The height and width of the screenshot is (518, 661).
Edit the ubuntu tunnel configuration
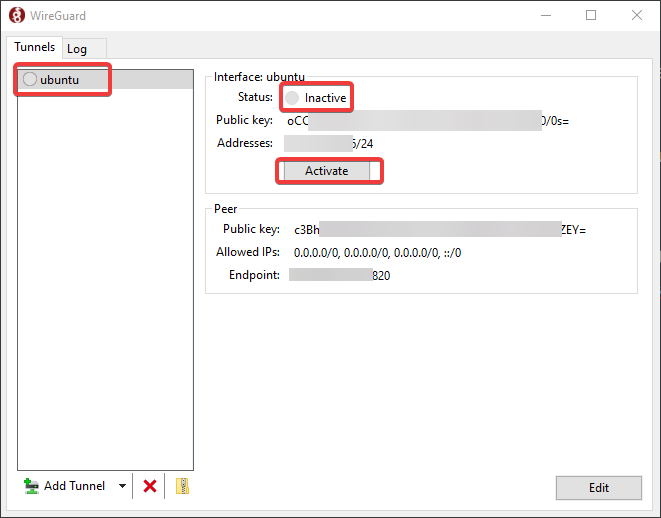(x=599, y=488)
